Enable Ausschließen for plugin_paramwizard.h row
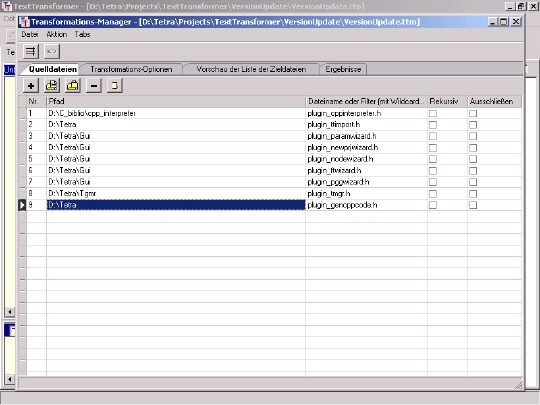The height and width of the screenshot is (405, 540). pyautogui.click(x=473, y=136)
